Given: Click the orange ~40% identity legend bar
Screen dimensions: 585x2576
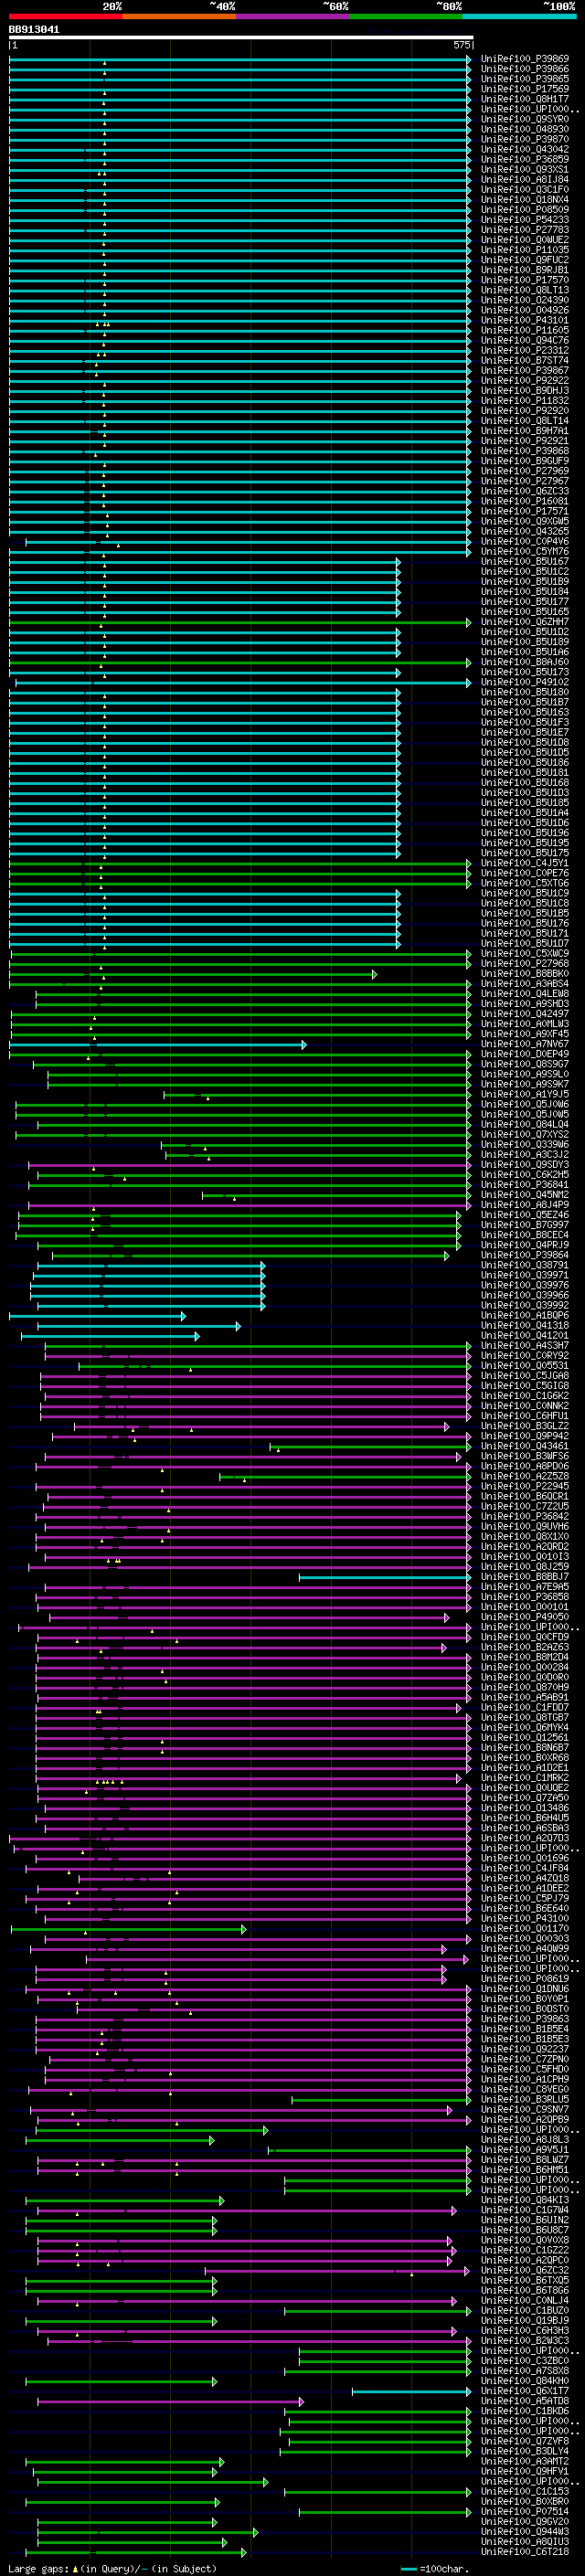Looking at the screenshot, I should click(179, 16).
